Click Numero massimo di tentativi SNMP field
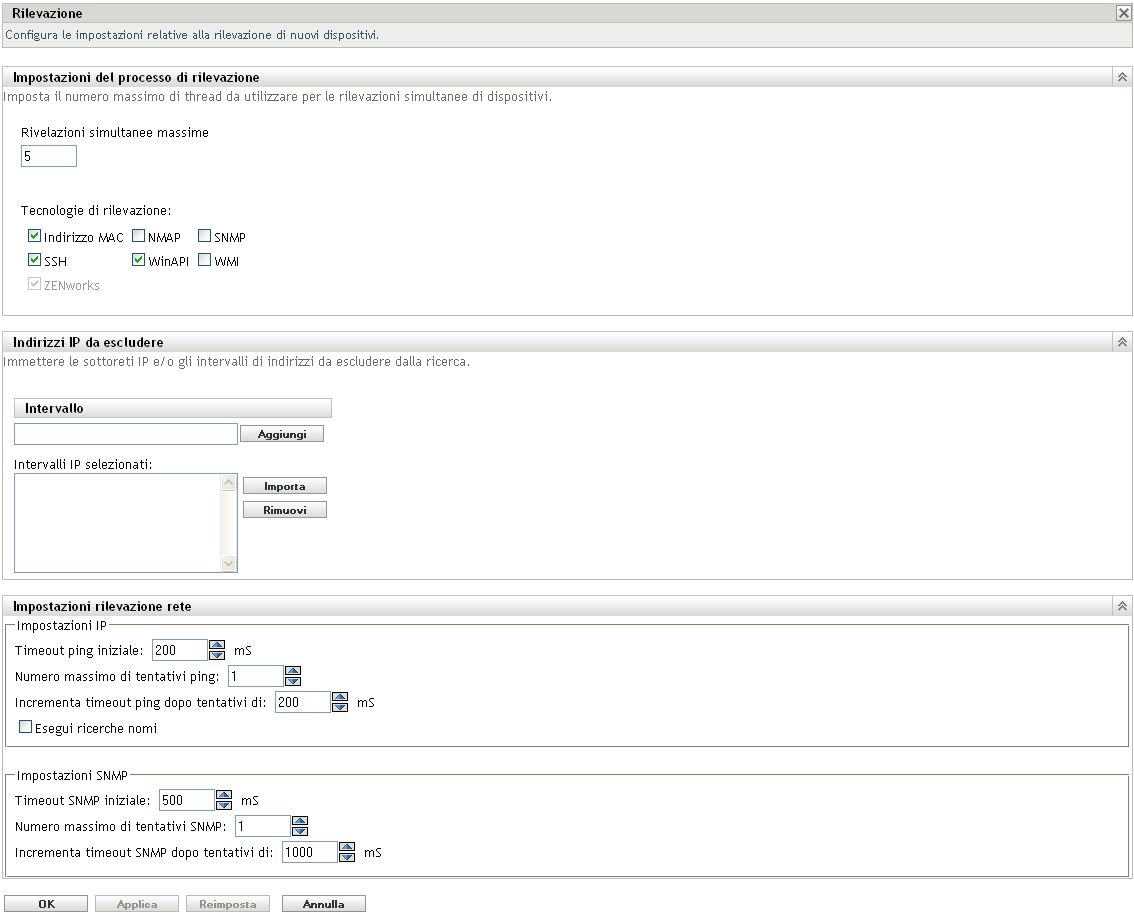Viewport: 1134px width, 917px height. pyautogui.click(x=263, y=826)
